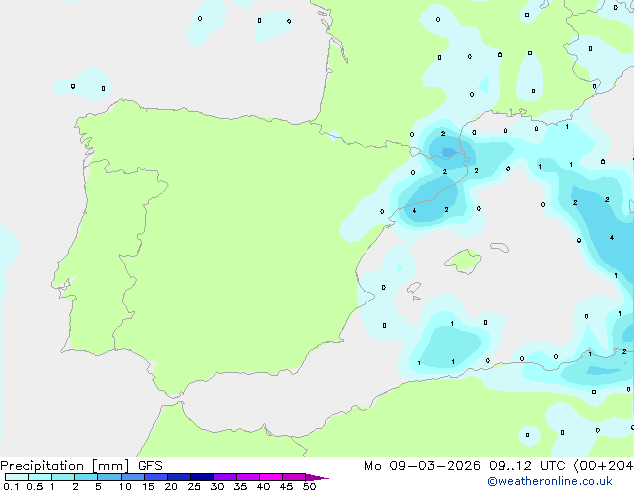Image resolution: width=634 pixels, height=490 pixels.
Task: Click the legend label '40'
Action: pos(263,486)
